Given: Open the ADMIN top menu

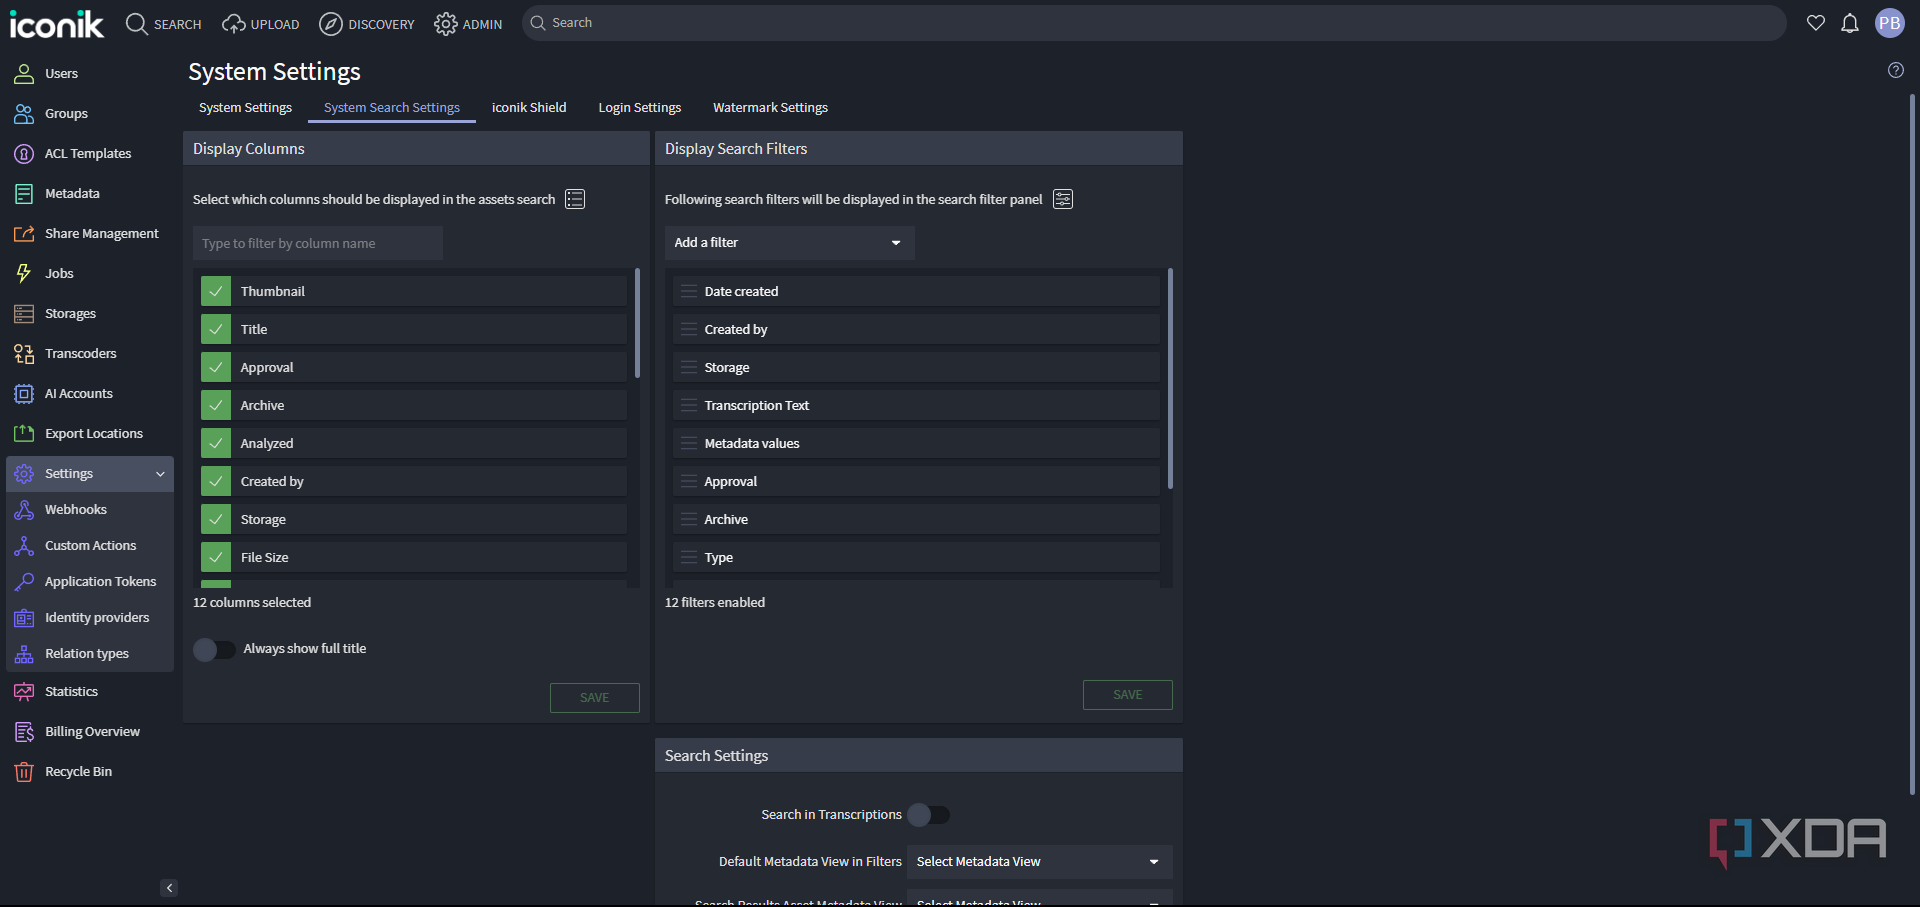Looking at the screenshot, I should click(469, 23).
